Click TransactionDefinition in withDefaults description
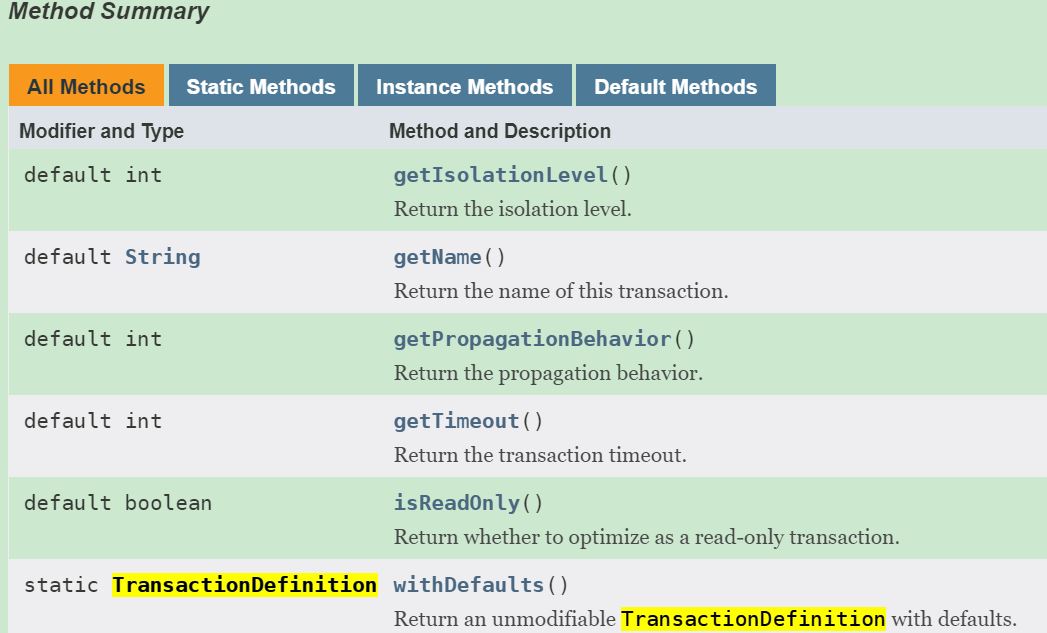The height and width of the screenshot is (633, 1047). coord(753,619)
